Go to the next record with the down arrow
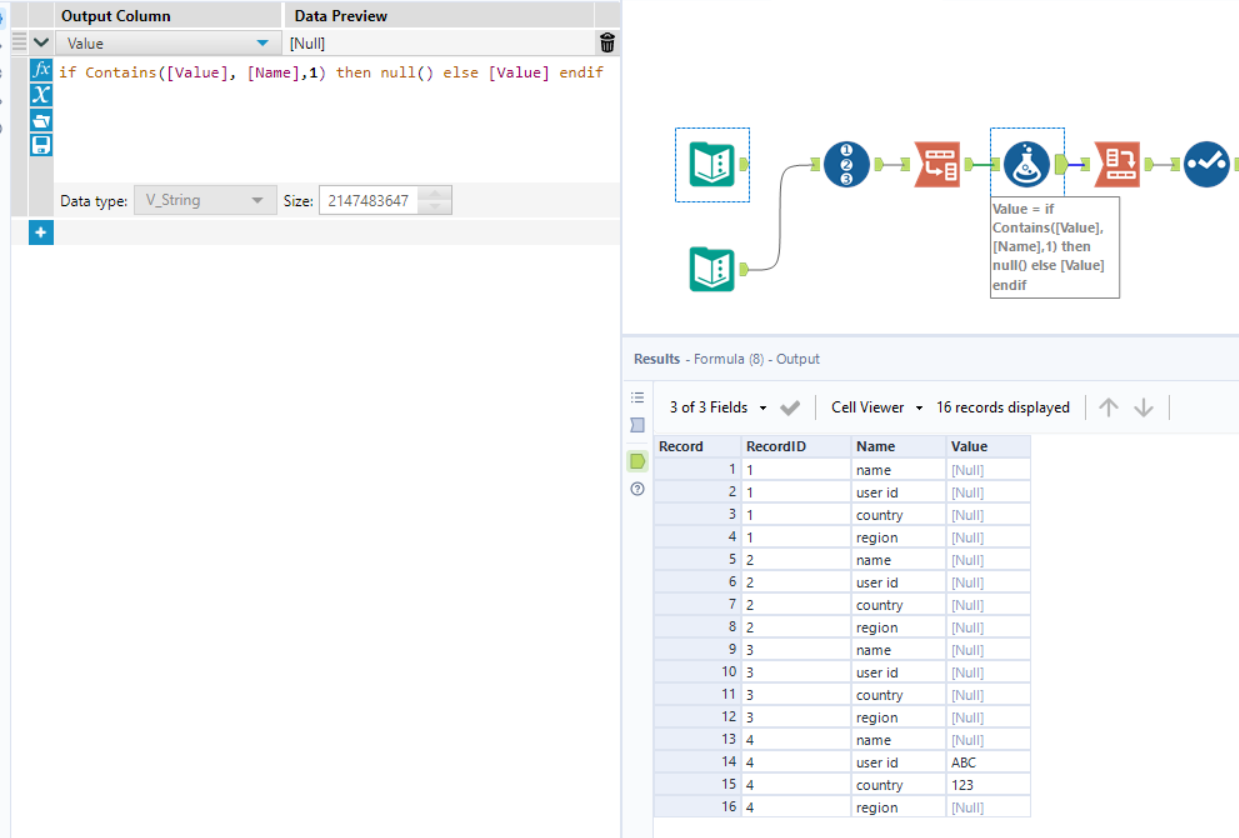The image size is (1239, 838). point(1144,408)
